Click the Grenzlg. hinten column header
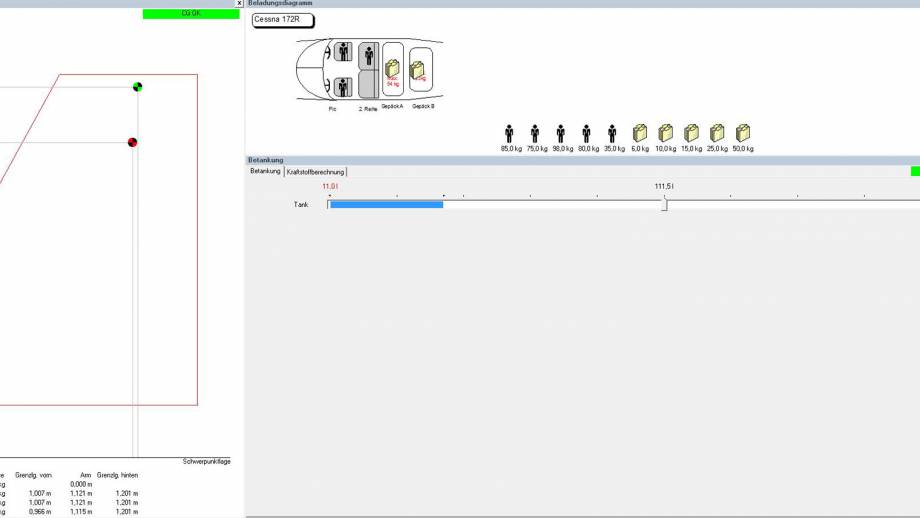The width and height of the screenshot is (920, 518). (117, 475)
